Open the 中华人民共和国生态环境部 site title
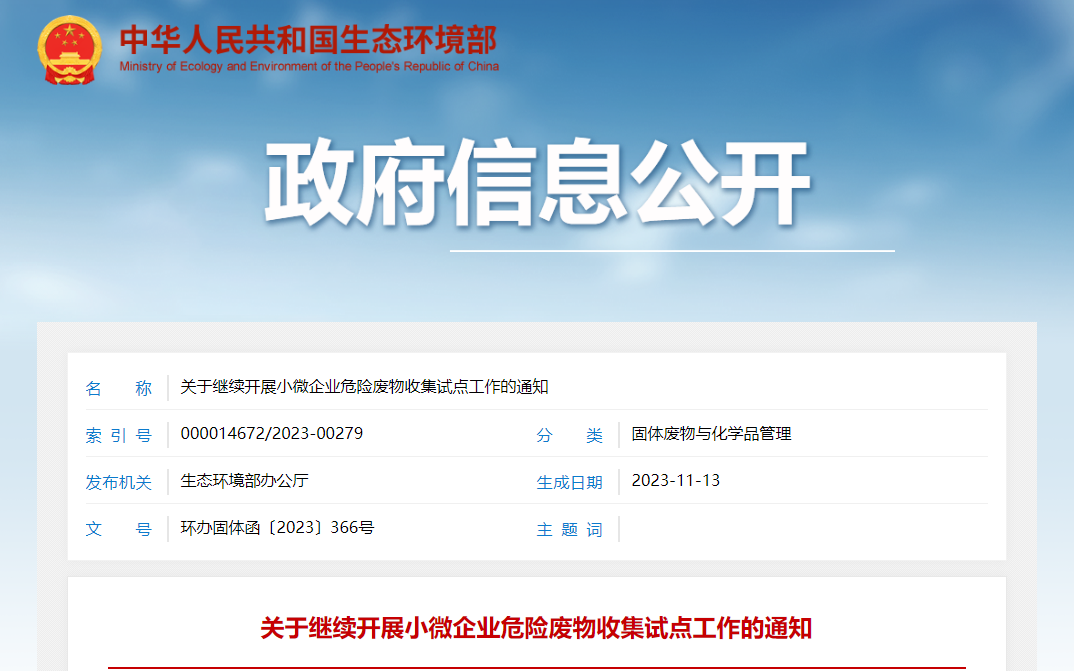1074x671 pixels. pos(308,39)
